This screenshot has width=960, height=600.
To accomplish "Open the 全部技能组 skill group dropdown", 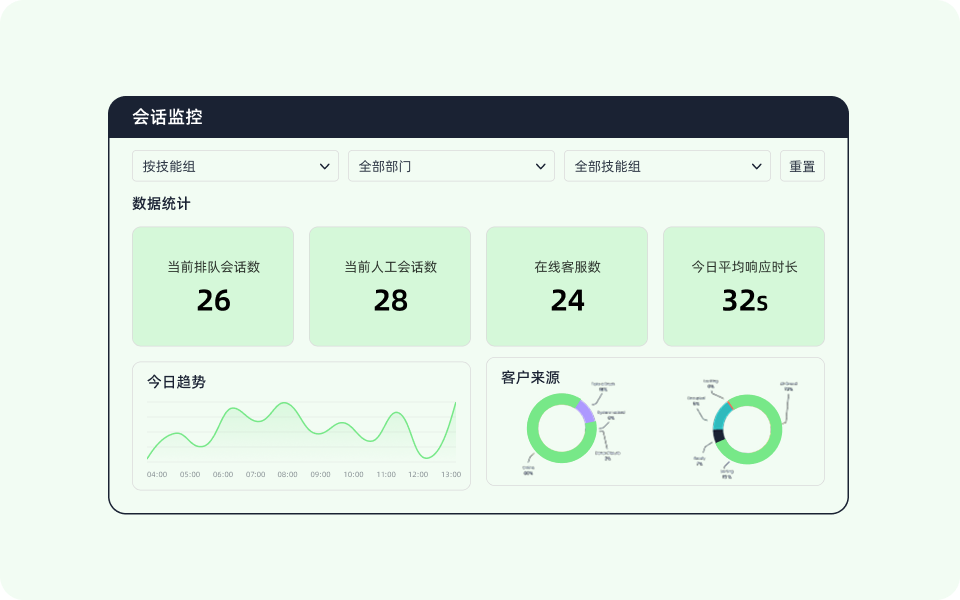I will coord(666,166).
